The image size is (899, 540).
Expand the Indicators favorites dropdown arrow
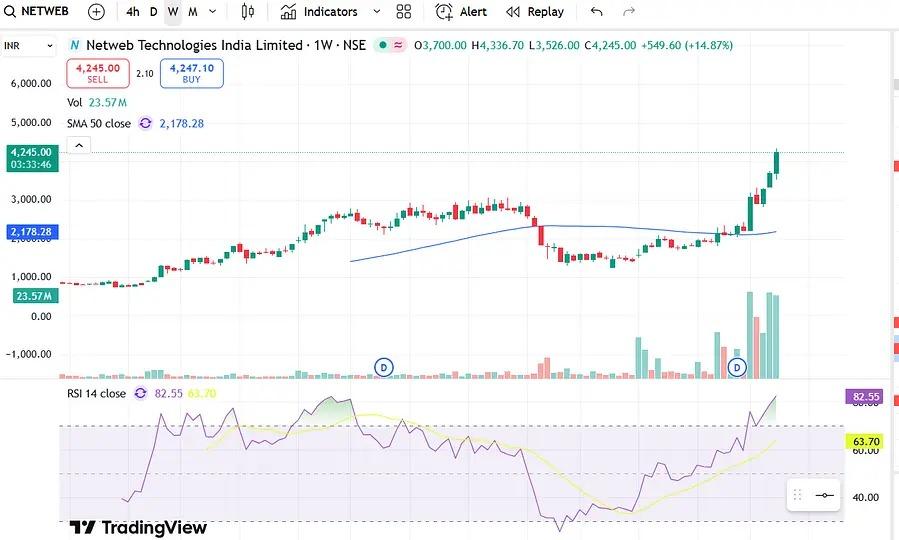[x=377, y=11]
